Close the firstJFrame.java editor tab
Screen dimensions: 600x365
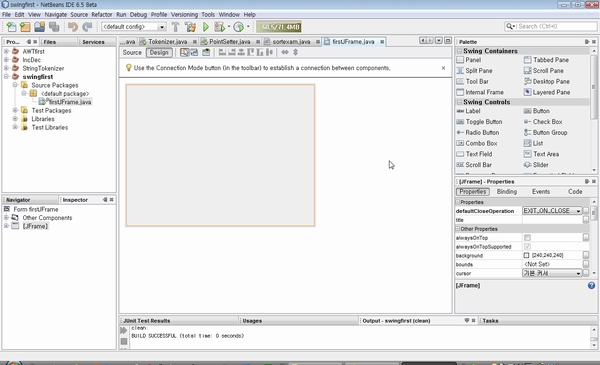382,42
